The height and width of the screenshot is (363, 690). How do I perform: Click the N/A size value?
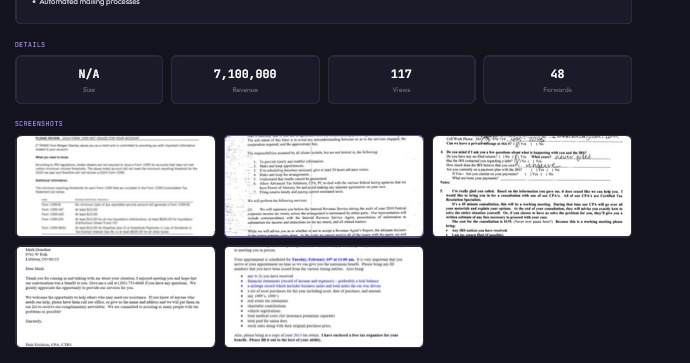pyautogui.click(x=89, y=74)
